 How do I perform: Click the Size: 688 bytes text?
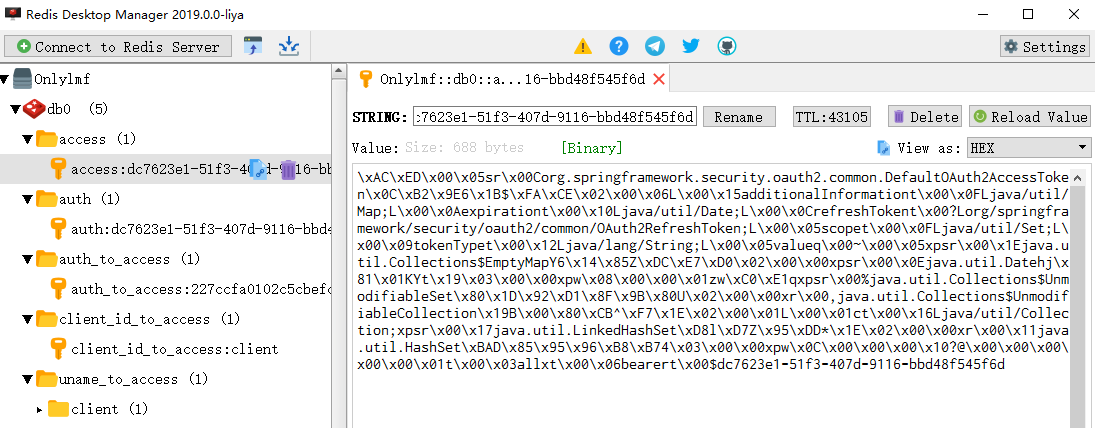[x=464, y=148]
